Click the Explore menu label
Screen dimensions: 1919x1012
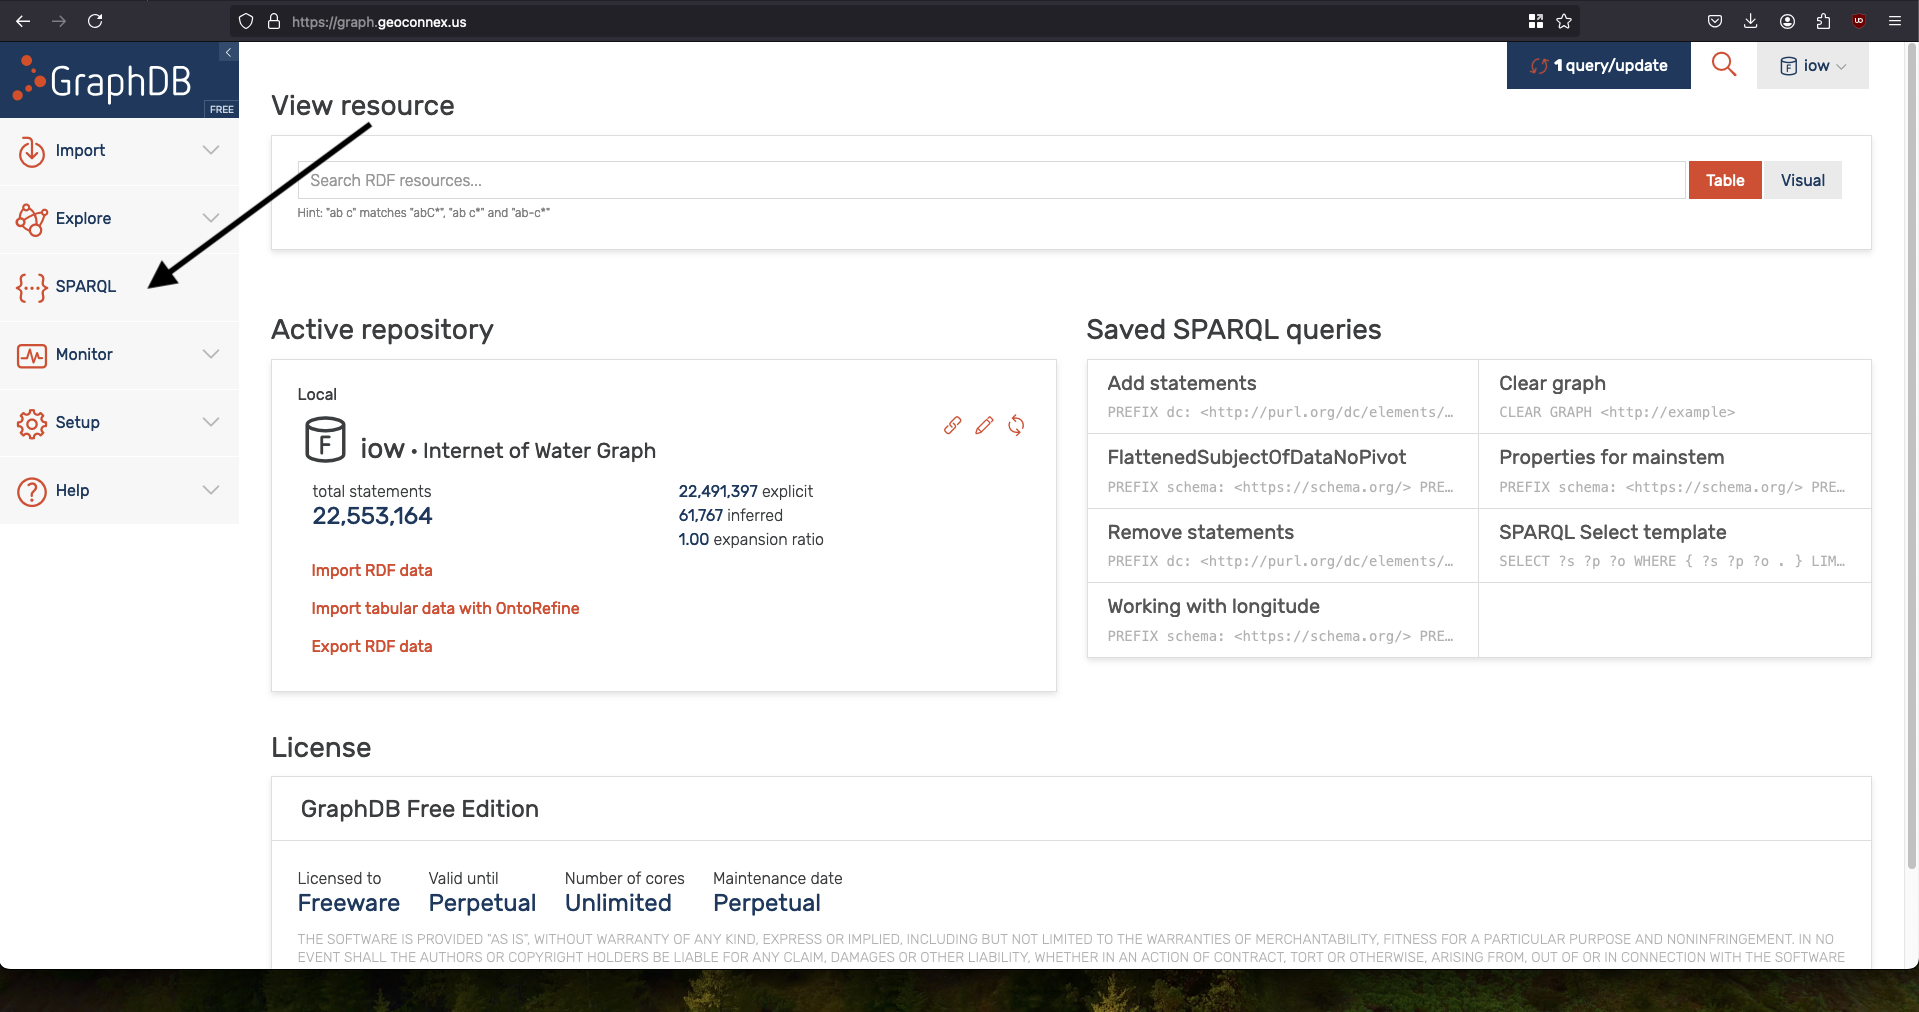point(83,218)
